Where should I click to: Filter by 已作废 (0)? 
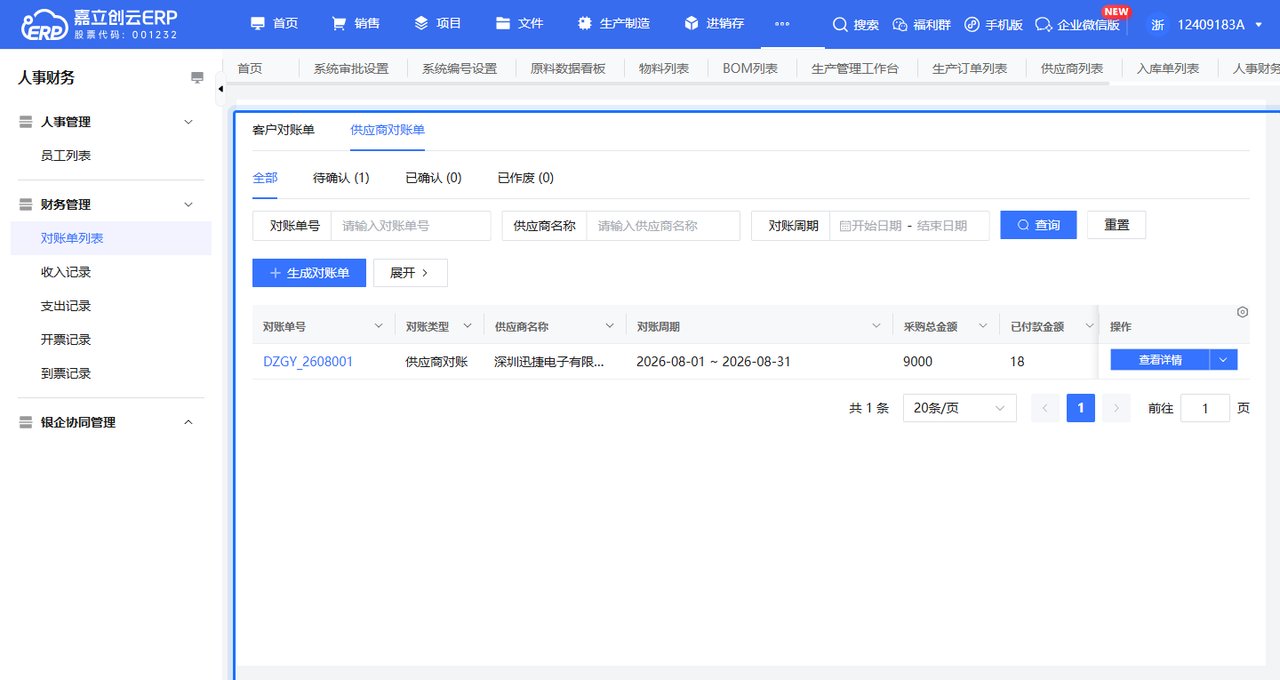coord(525,178)
